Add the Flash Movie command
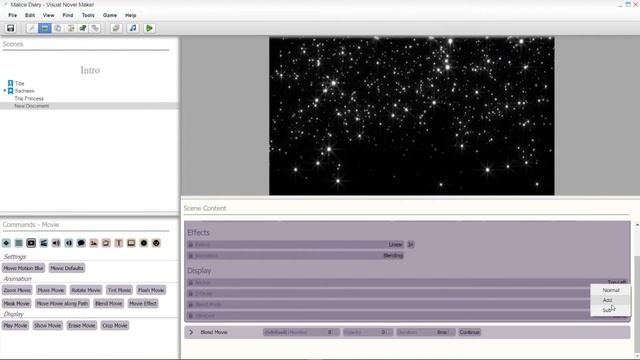 [x=151, y=290]
